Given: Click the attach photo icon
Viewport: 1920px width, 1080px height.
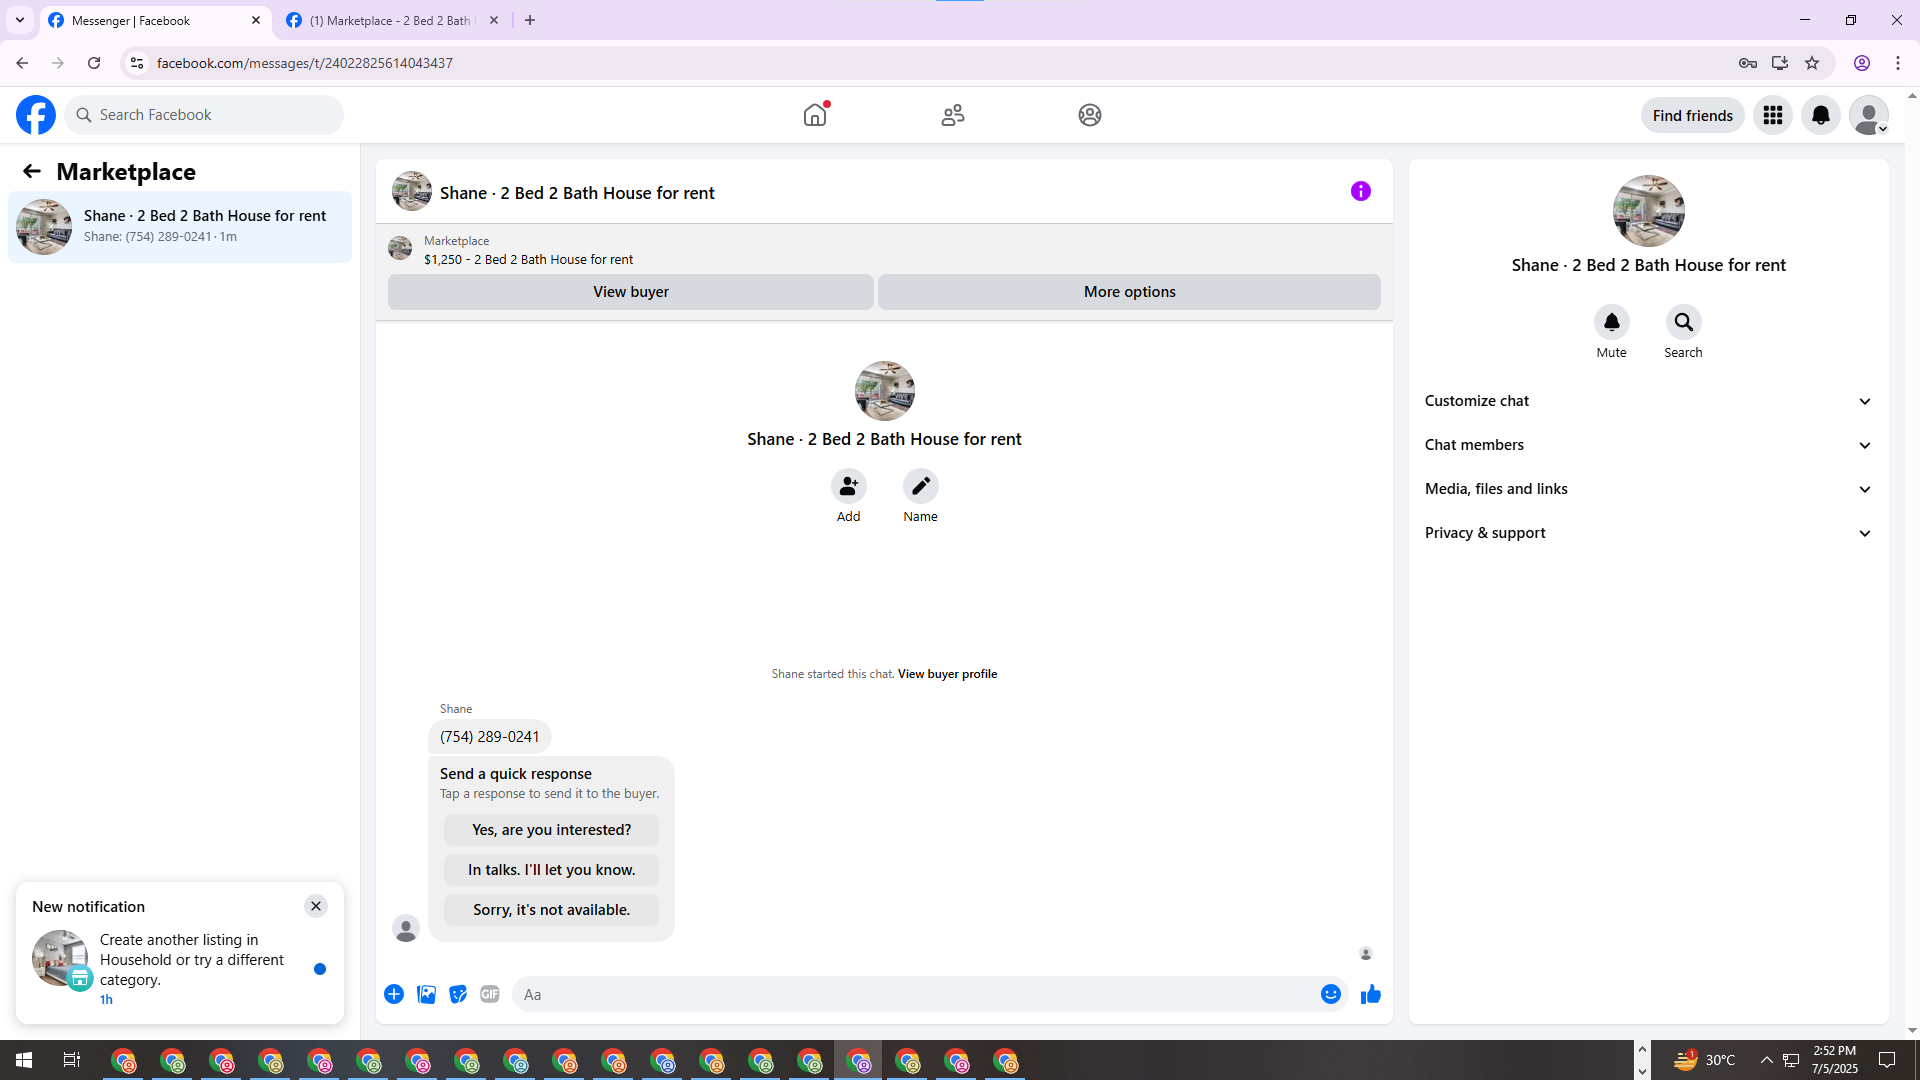Looking at the screenshot, I should point(426,994).
